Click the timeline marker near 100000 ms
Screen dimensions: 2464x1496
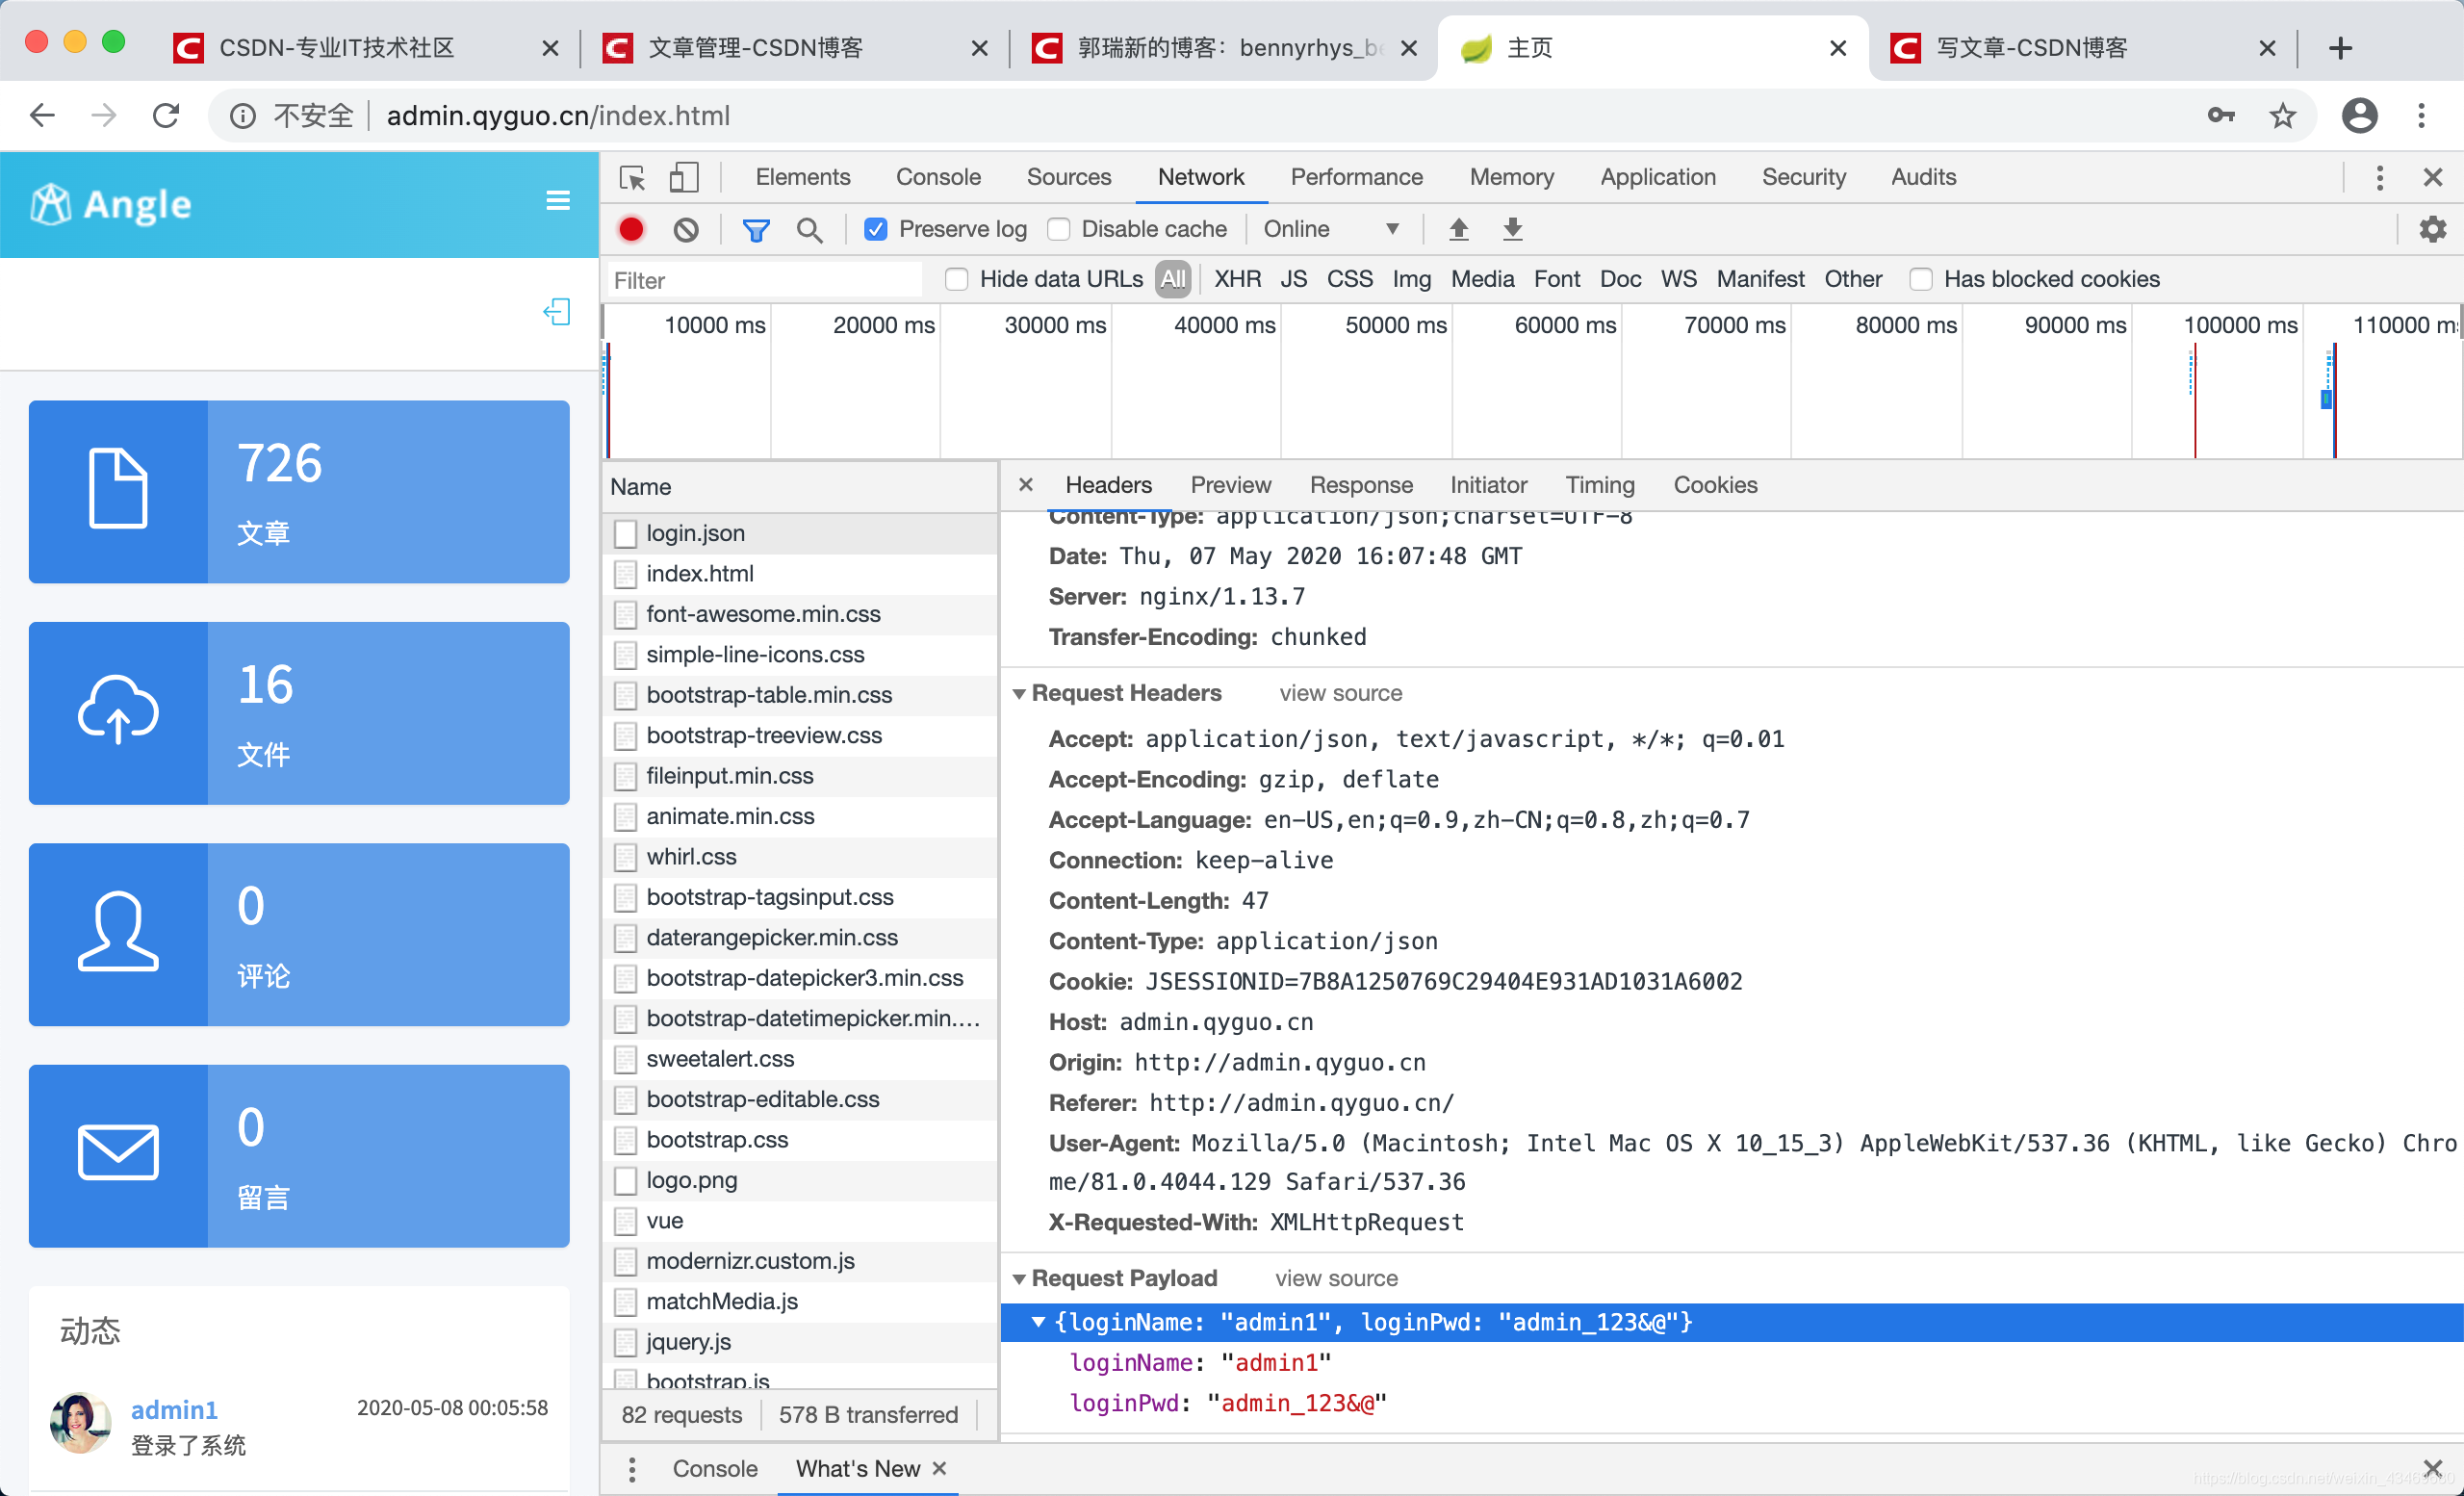pyautogui.click(x=2194, y=400)
